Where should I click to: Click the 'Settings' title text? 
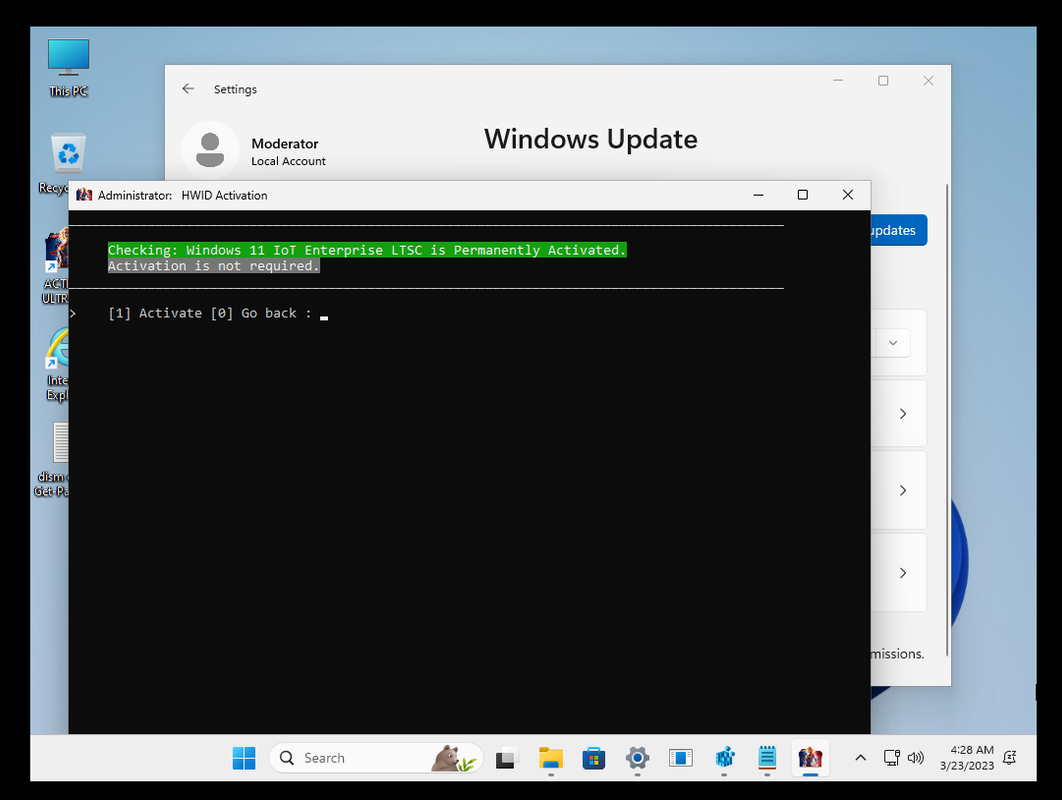(235, 89)
